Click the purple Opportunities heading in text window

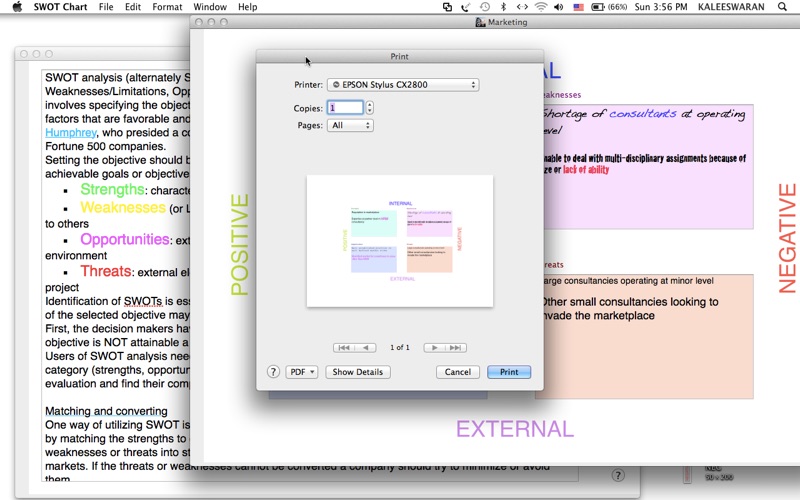click(124, 239)
